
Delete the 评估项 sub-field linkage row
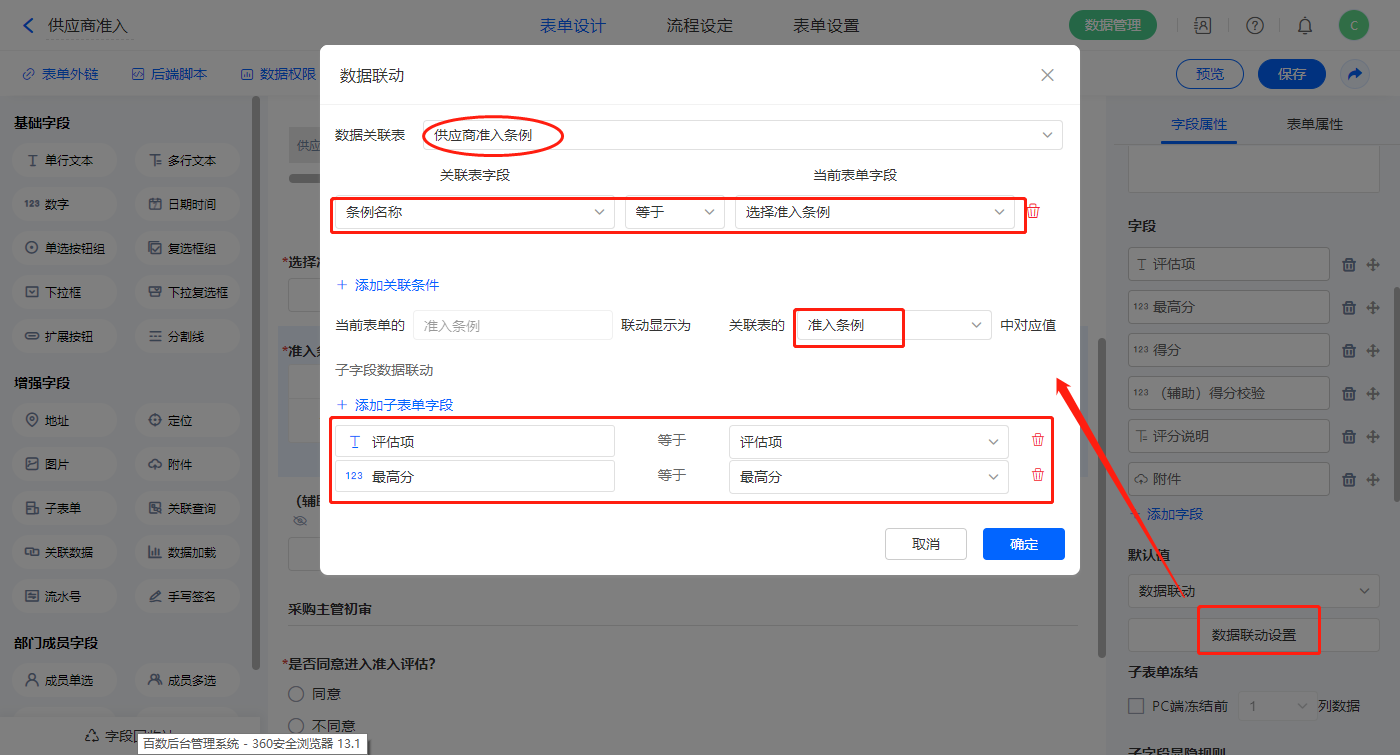pos(1037,440)
